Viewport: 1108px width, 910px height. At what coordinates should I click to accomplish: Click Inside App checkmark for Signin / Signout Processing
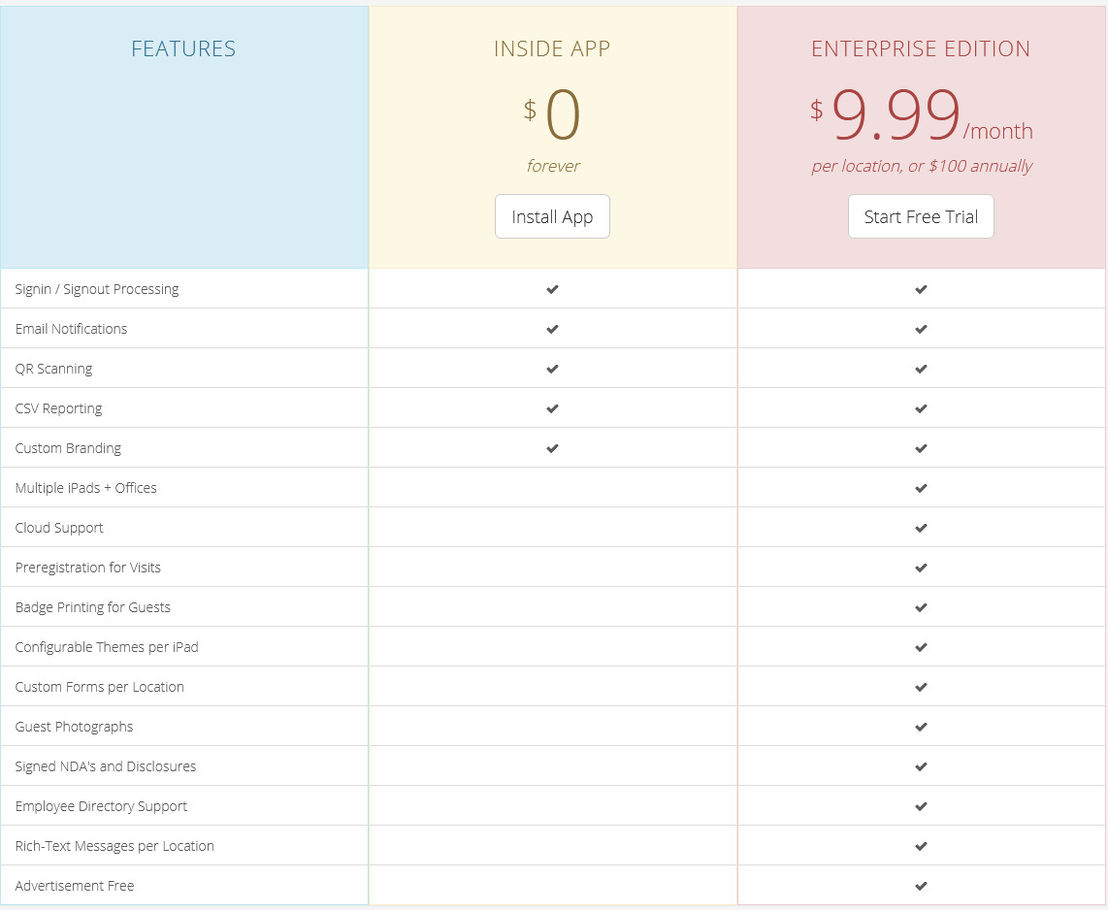(x=553, y=289)
